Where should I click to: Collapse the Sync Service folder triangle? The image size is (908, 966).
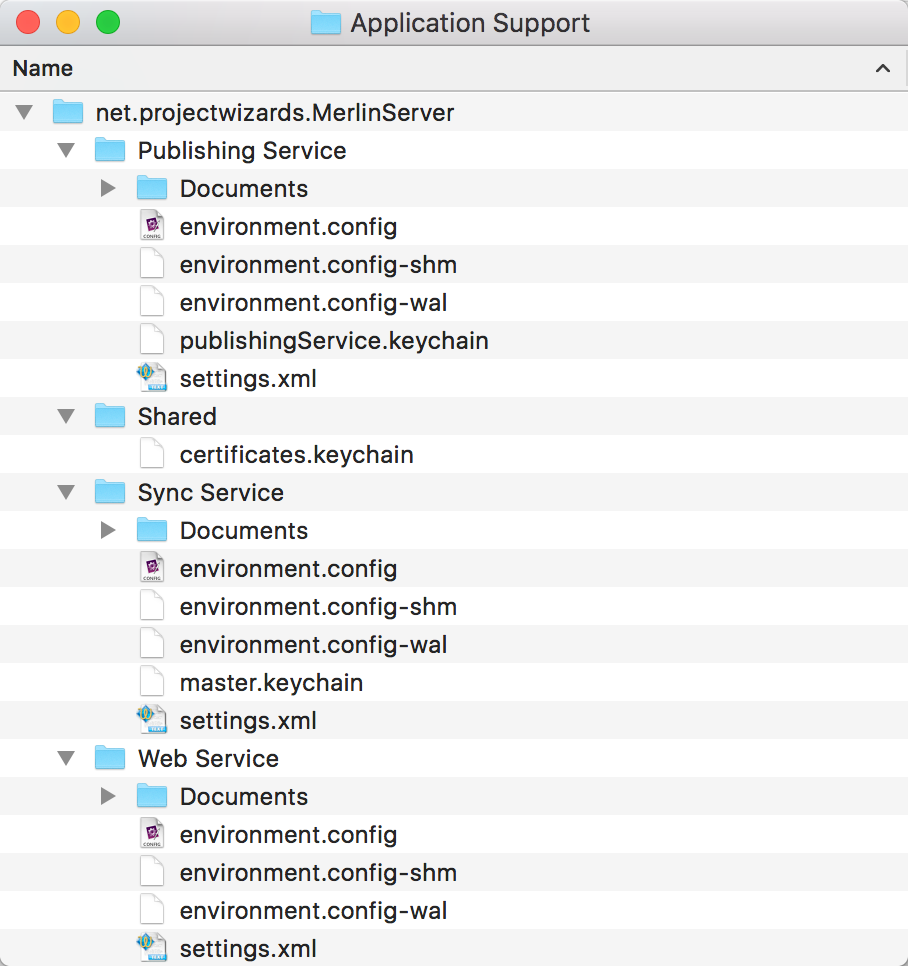coord(66,492)
